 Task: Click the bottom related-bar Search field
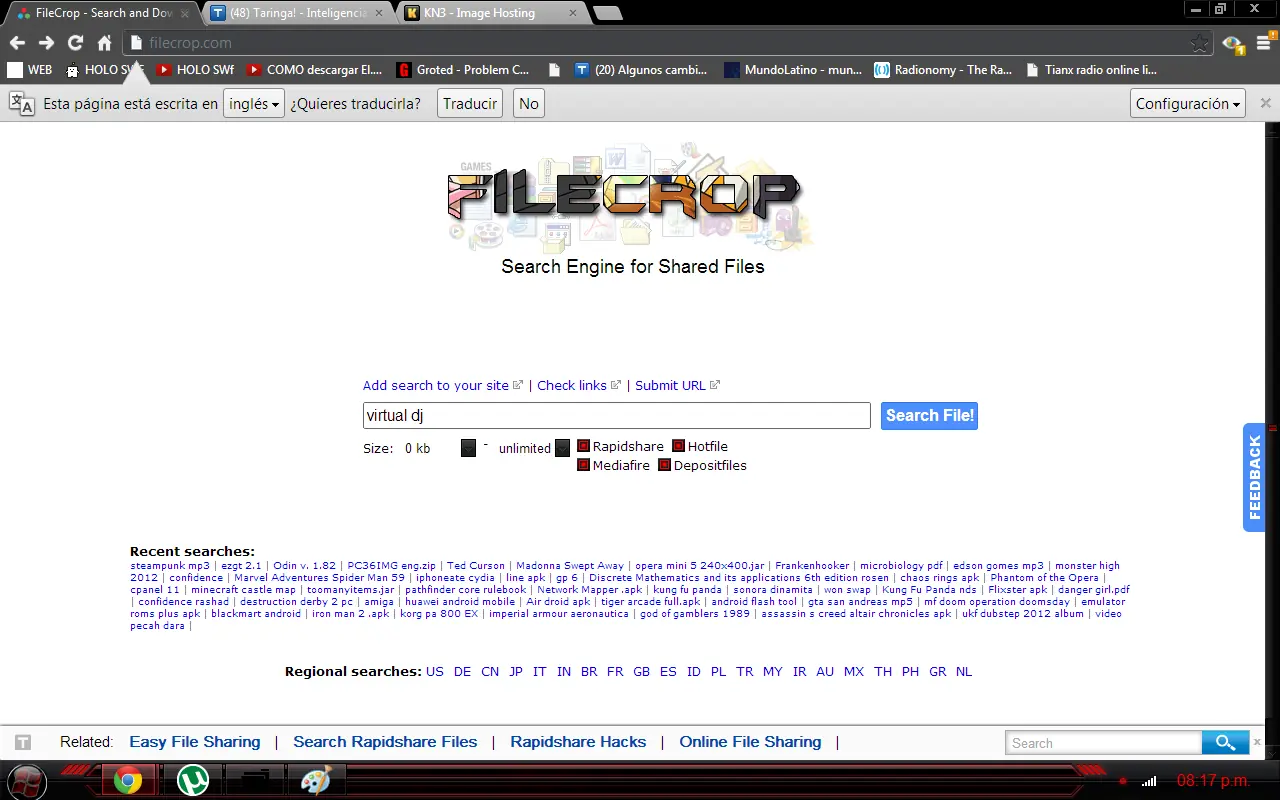(1104, 743)
